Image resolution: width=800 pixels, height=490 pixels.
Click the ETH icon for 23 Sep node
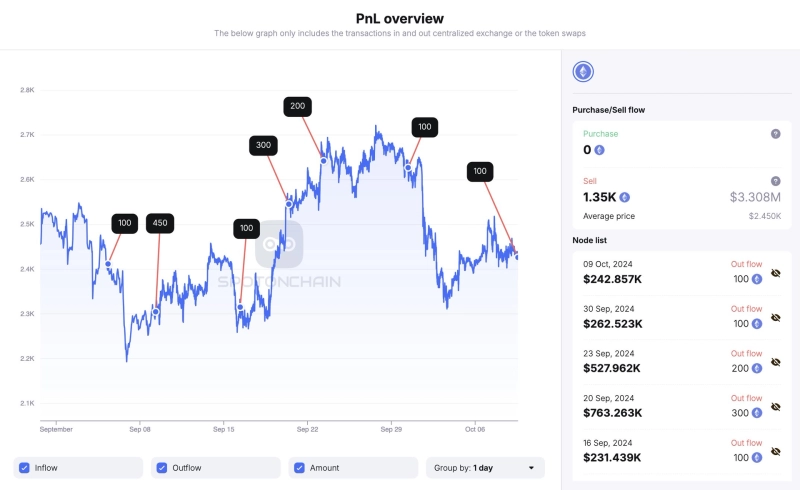[x=757, y=368]
